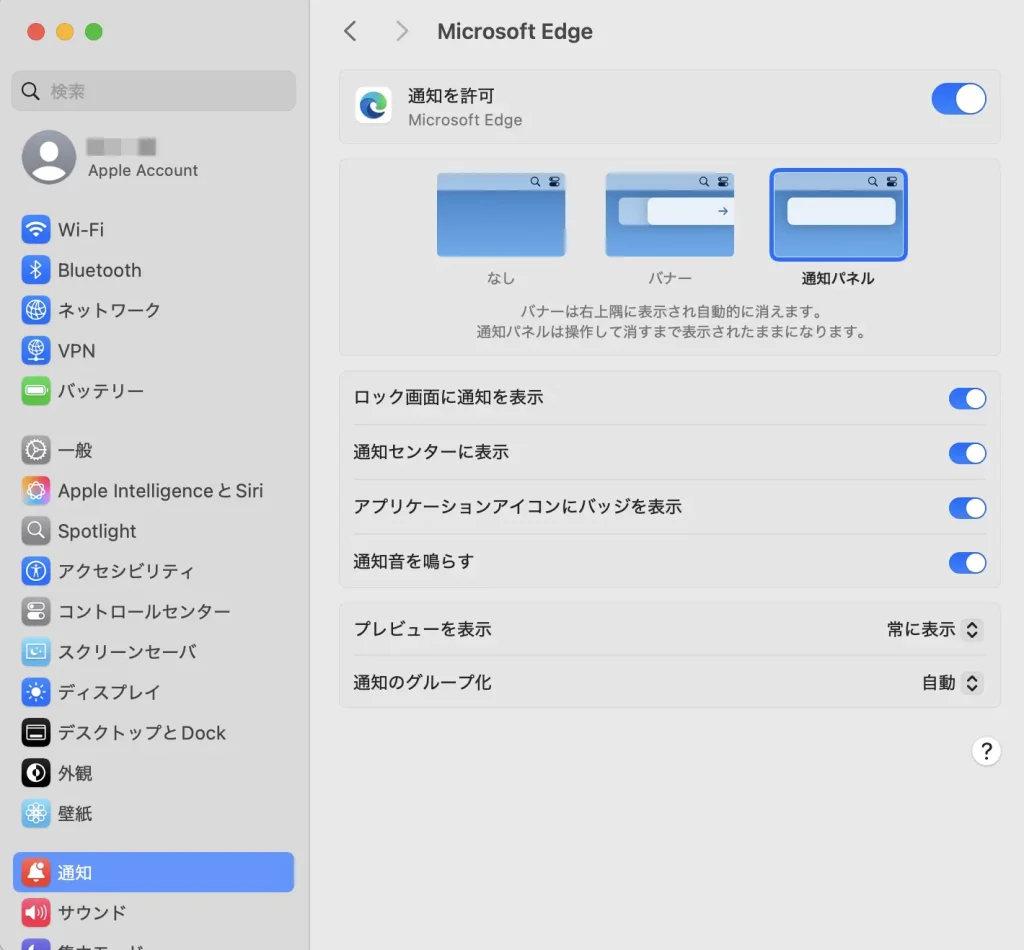Open the プレビューを表示 dropdown
The width and height of the screenshot is (1024, 950).
click(x=934, y=630)
